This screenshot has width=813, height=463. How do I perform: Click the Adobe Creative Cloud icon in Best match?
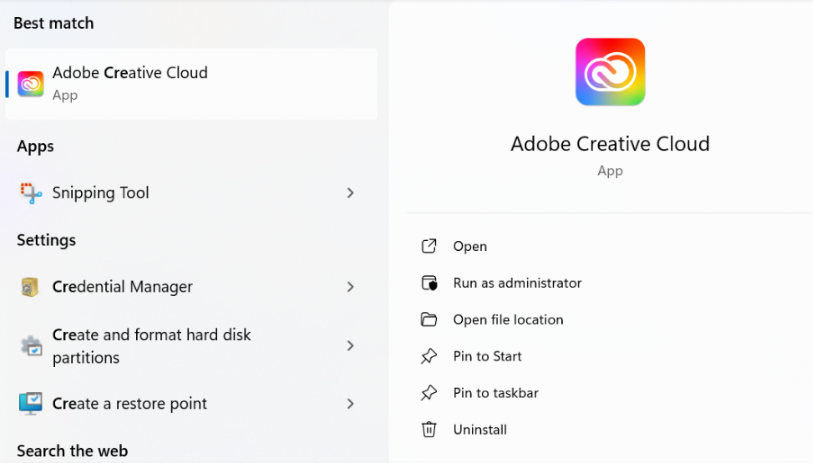click(31, 83)
